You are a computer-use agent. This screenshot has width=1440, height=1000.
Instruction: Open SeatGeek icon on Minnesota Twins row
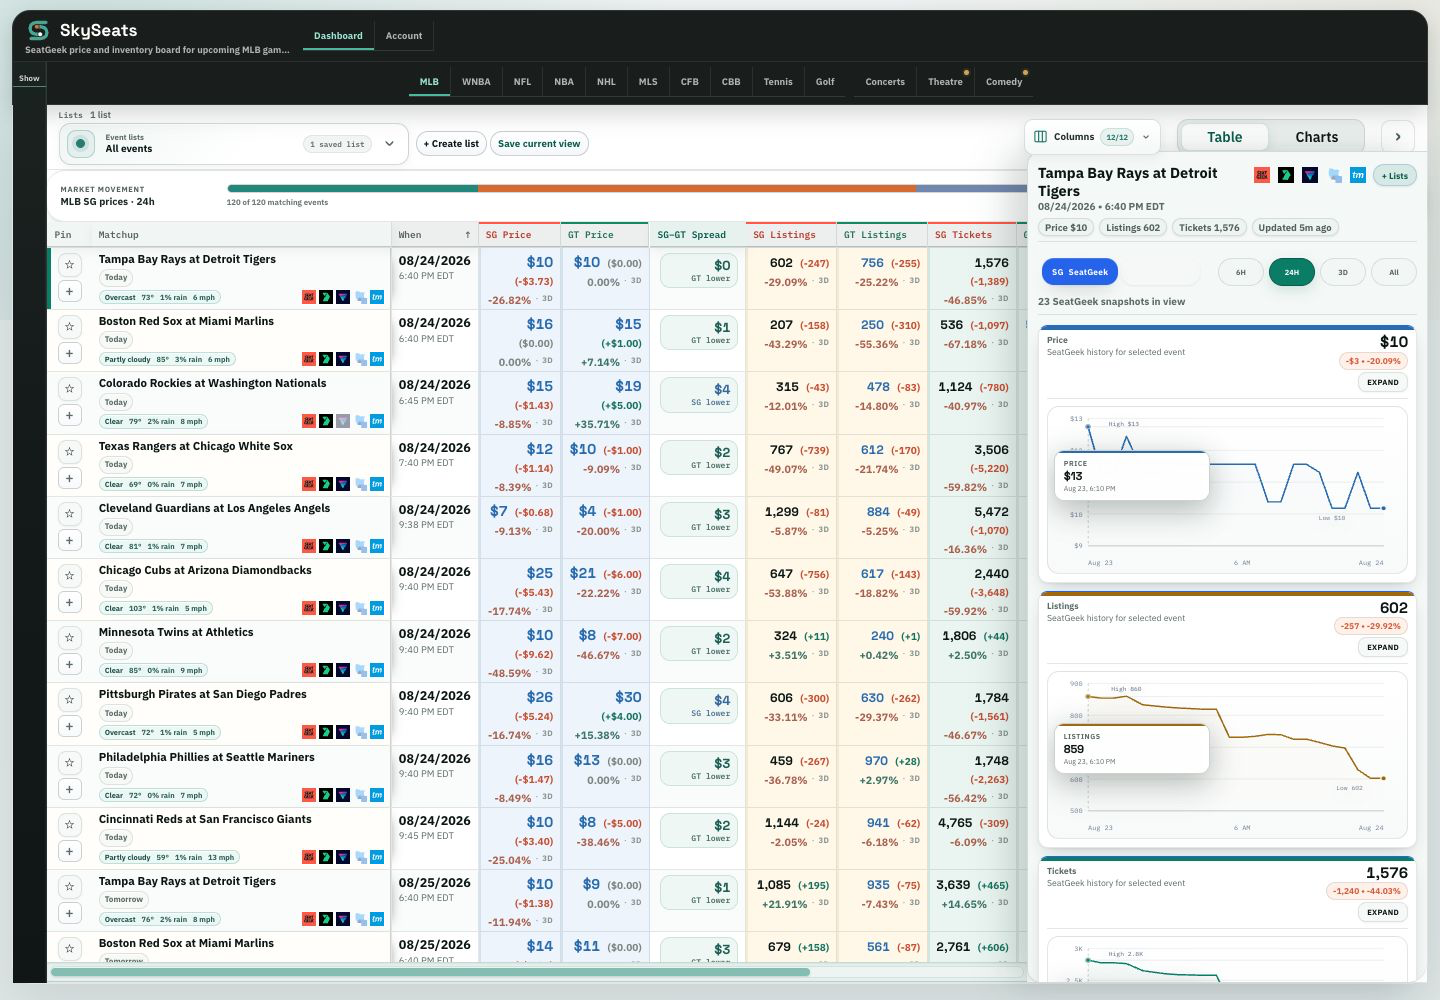click(x=309, y=670)
